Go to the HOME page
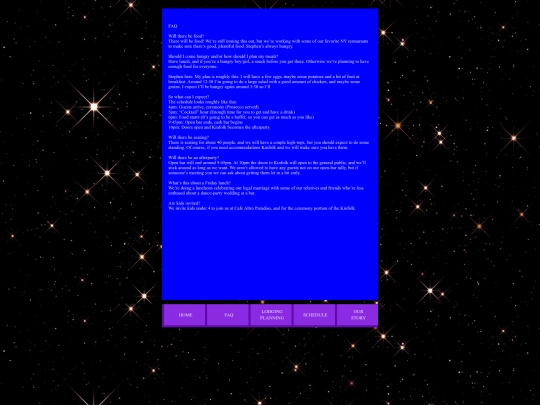Image resolution: width=540 pixels, height=405 pixels. point(184,314)
